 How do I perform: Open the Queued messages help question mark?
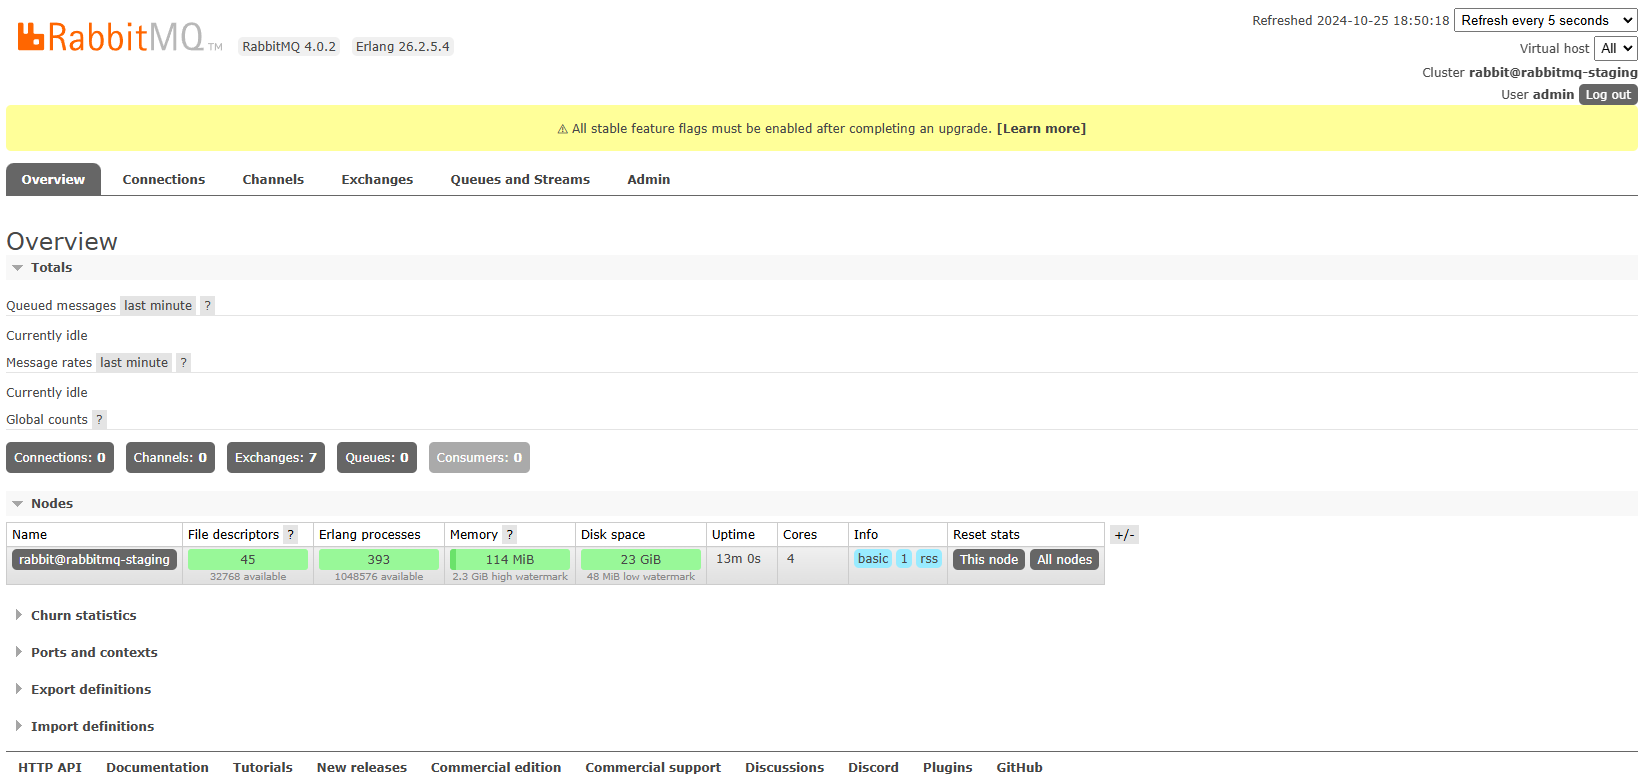tap(207, 306)
